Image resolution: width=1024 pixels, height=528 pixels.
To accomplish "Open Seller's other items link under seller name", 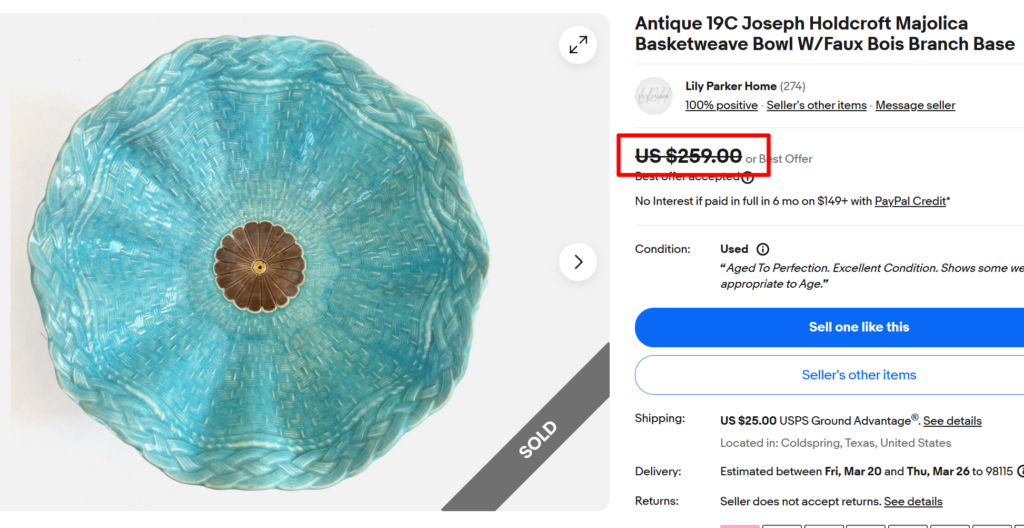I will [816, 105].
